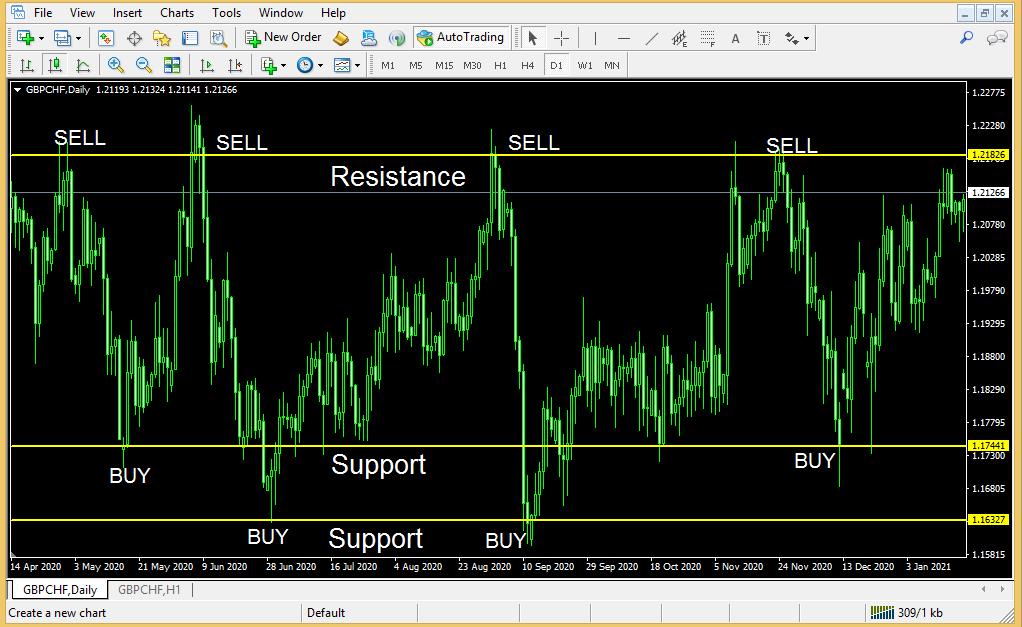Click the 309/1 kb connection status indicator
Viewport: 1022px width, 627px height.
pyautogui.click(x=907, y=613)
